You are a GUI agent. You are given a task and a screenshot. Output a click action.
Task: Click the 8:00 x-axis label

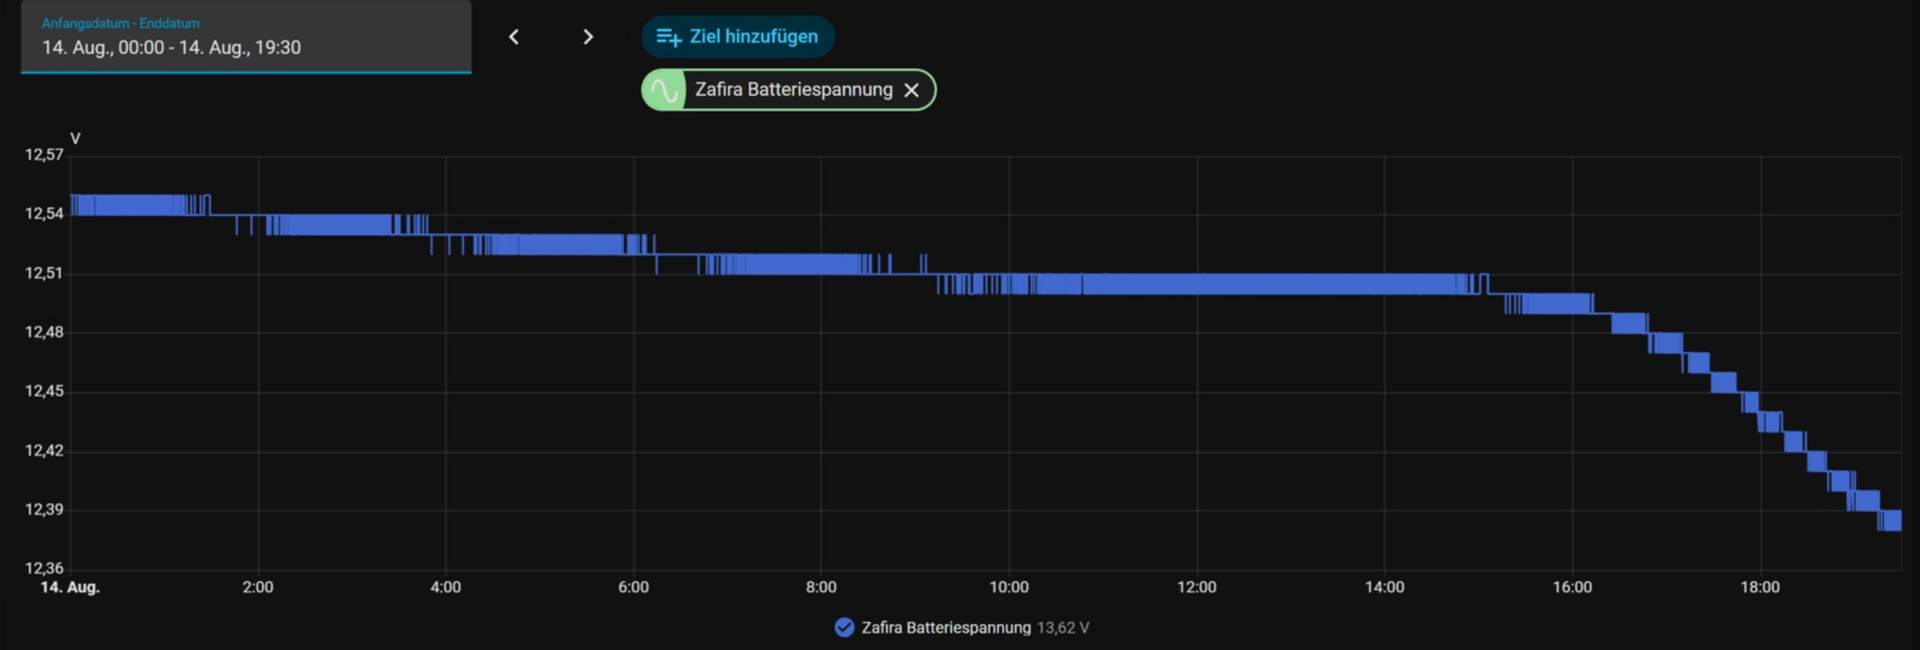[x=821, y=587]
